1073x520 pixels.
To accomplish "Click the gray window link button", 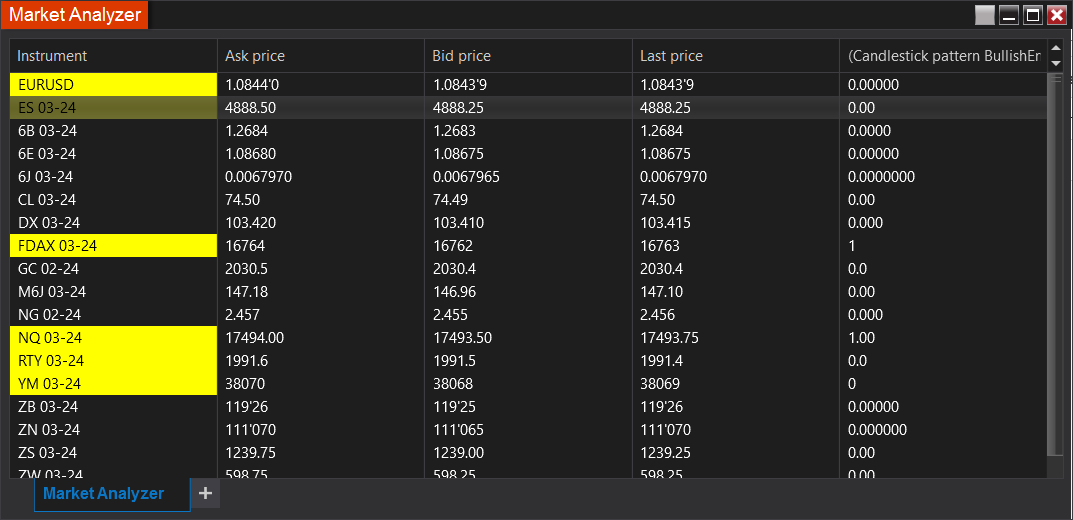I will [985, 15].
